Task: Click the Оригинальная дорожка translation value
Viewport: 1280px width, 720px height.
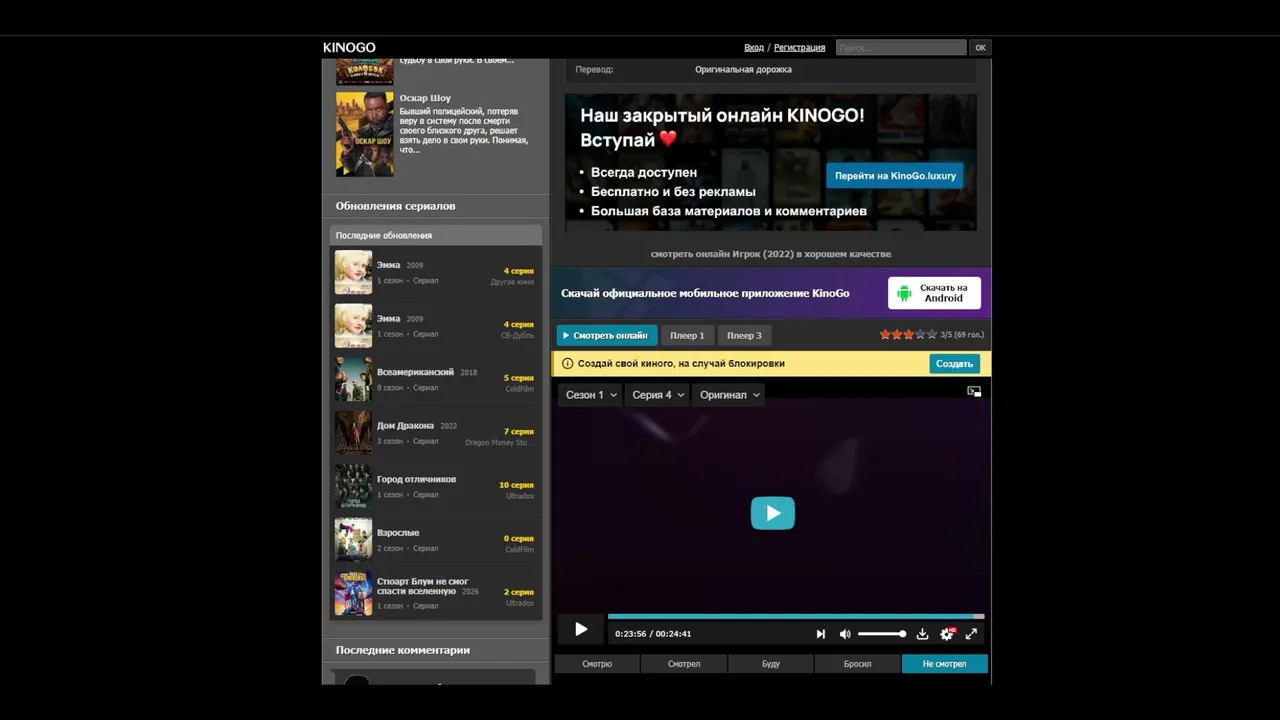Action: point(743,70)
